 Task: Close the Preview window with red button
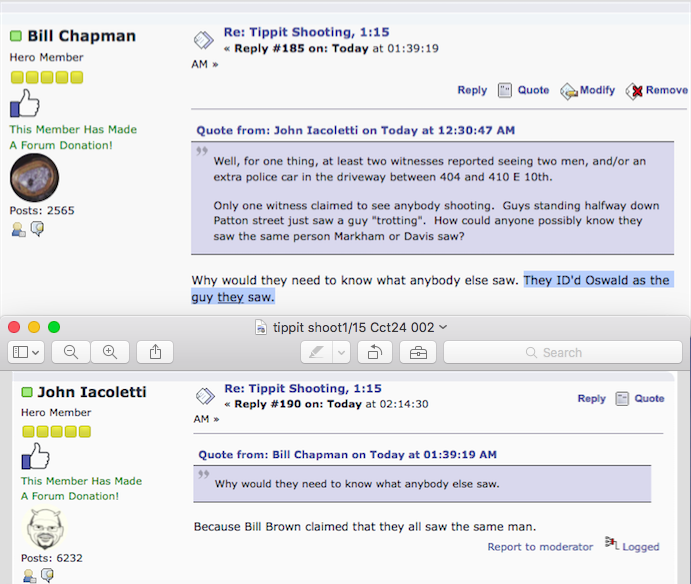tap(14, 327)
